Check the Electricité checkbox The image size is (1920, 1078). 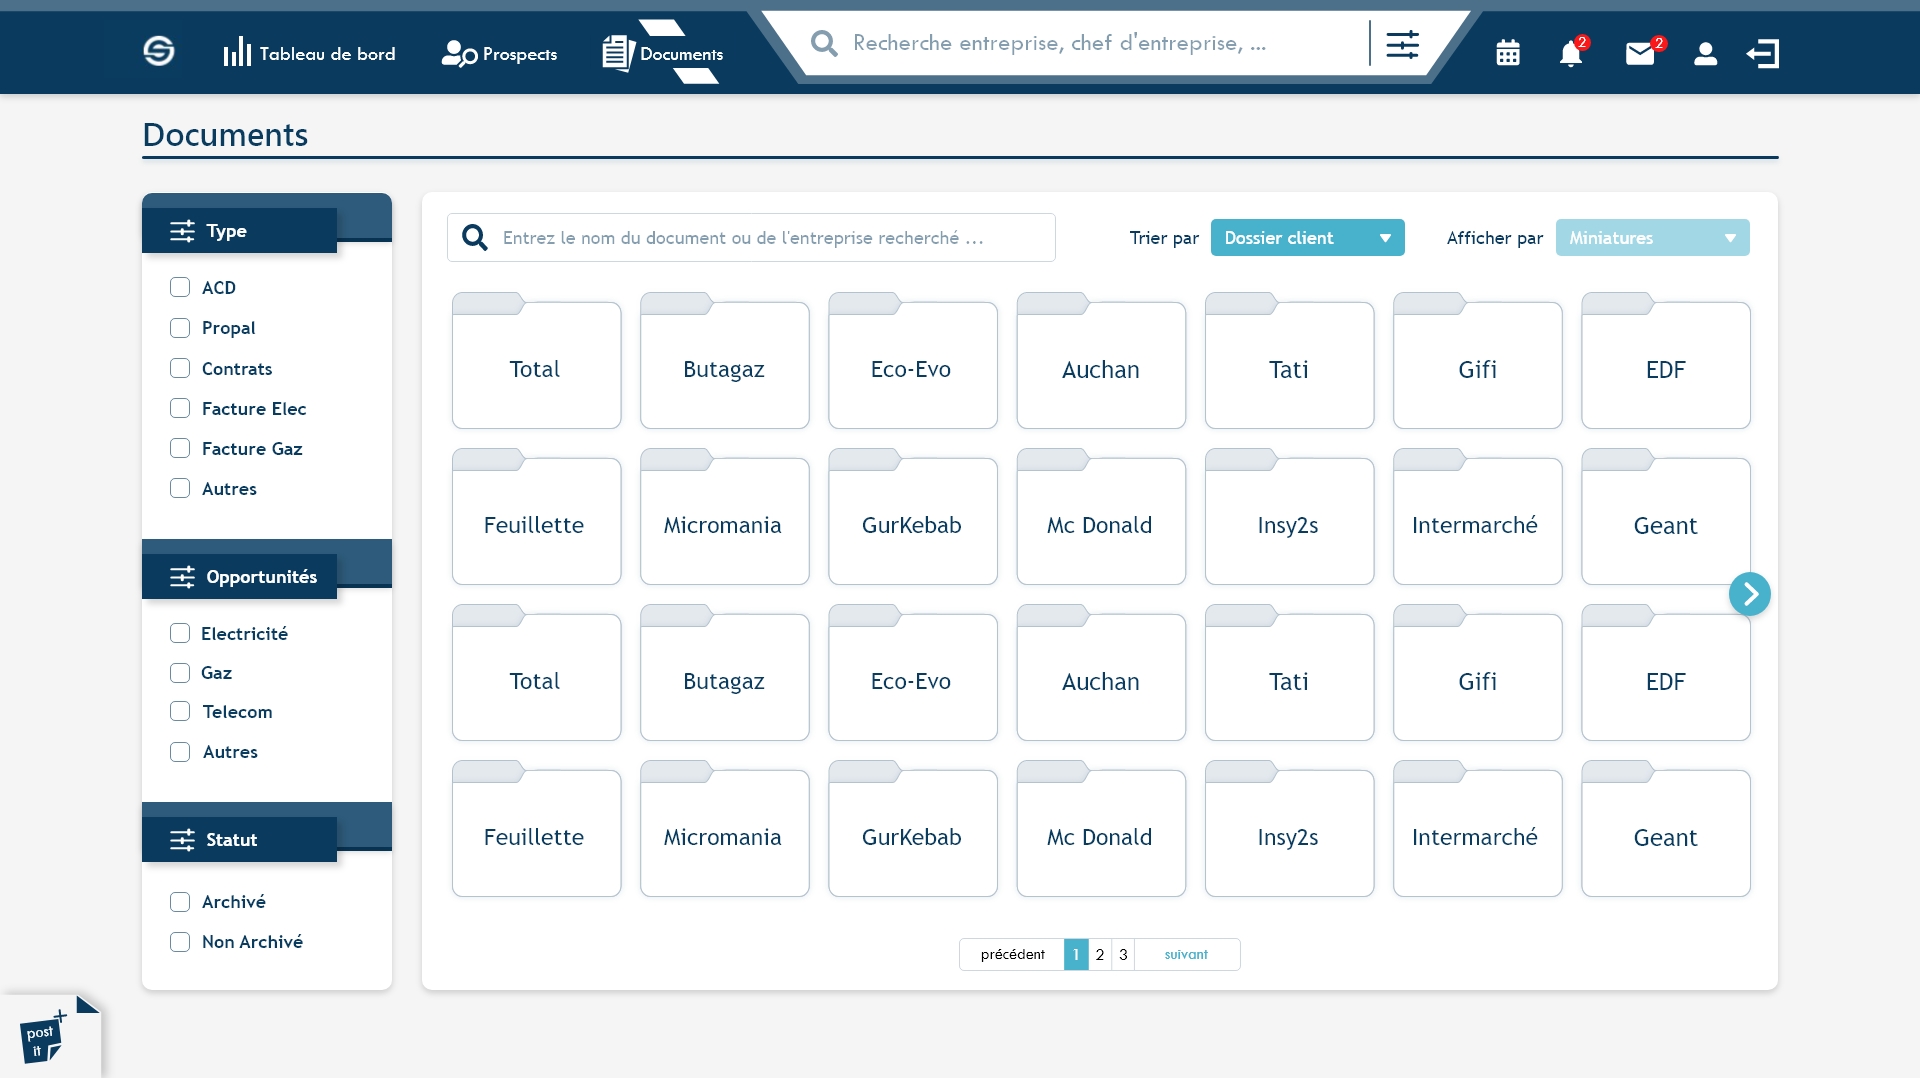point(180,633)
